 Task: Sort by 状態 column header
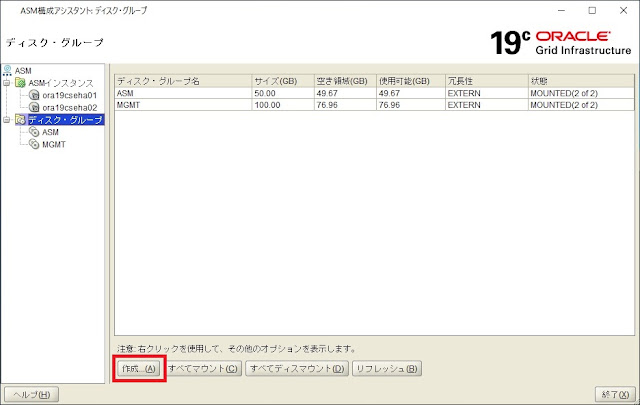[581, 81]
